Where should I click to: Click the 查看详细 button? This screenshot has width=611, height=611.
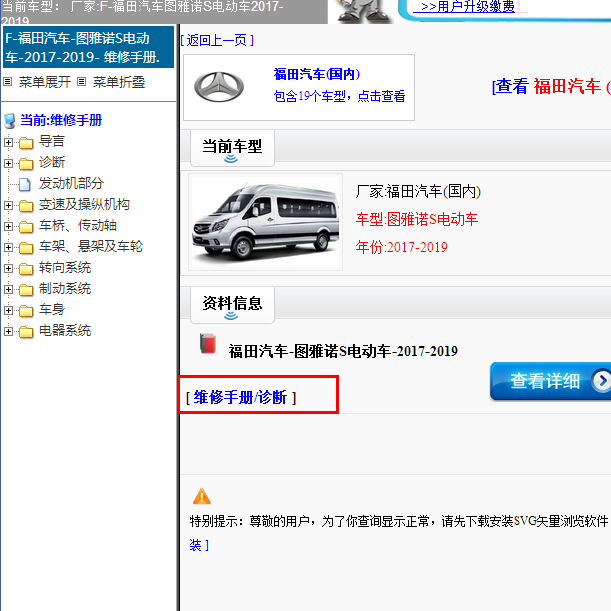click(x=550, y=381)
